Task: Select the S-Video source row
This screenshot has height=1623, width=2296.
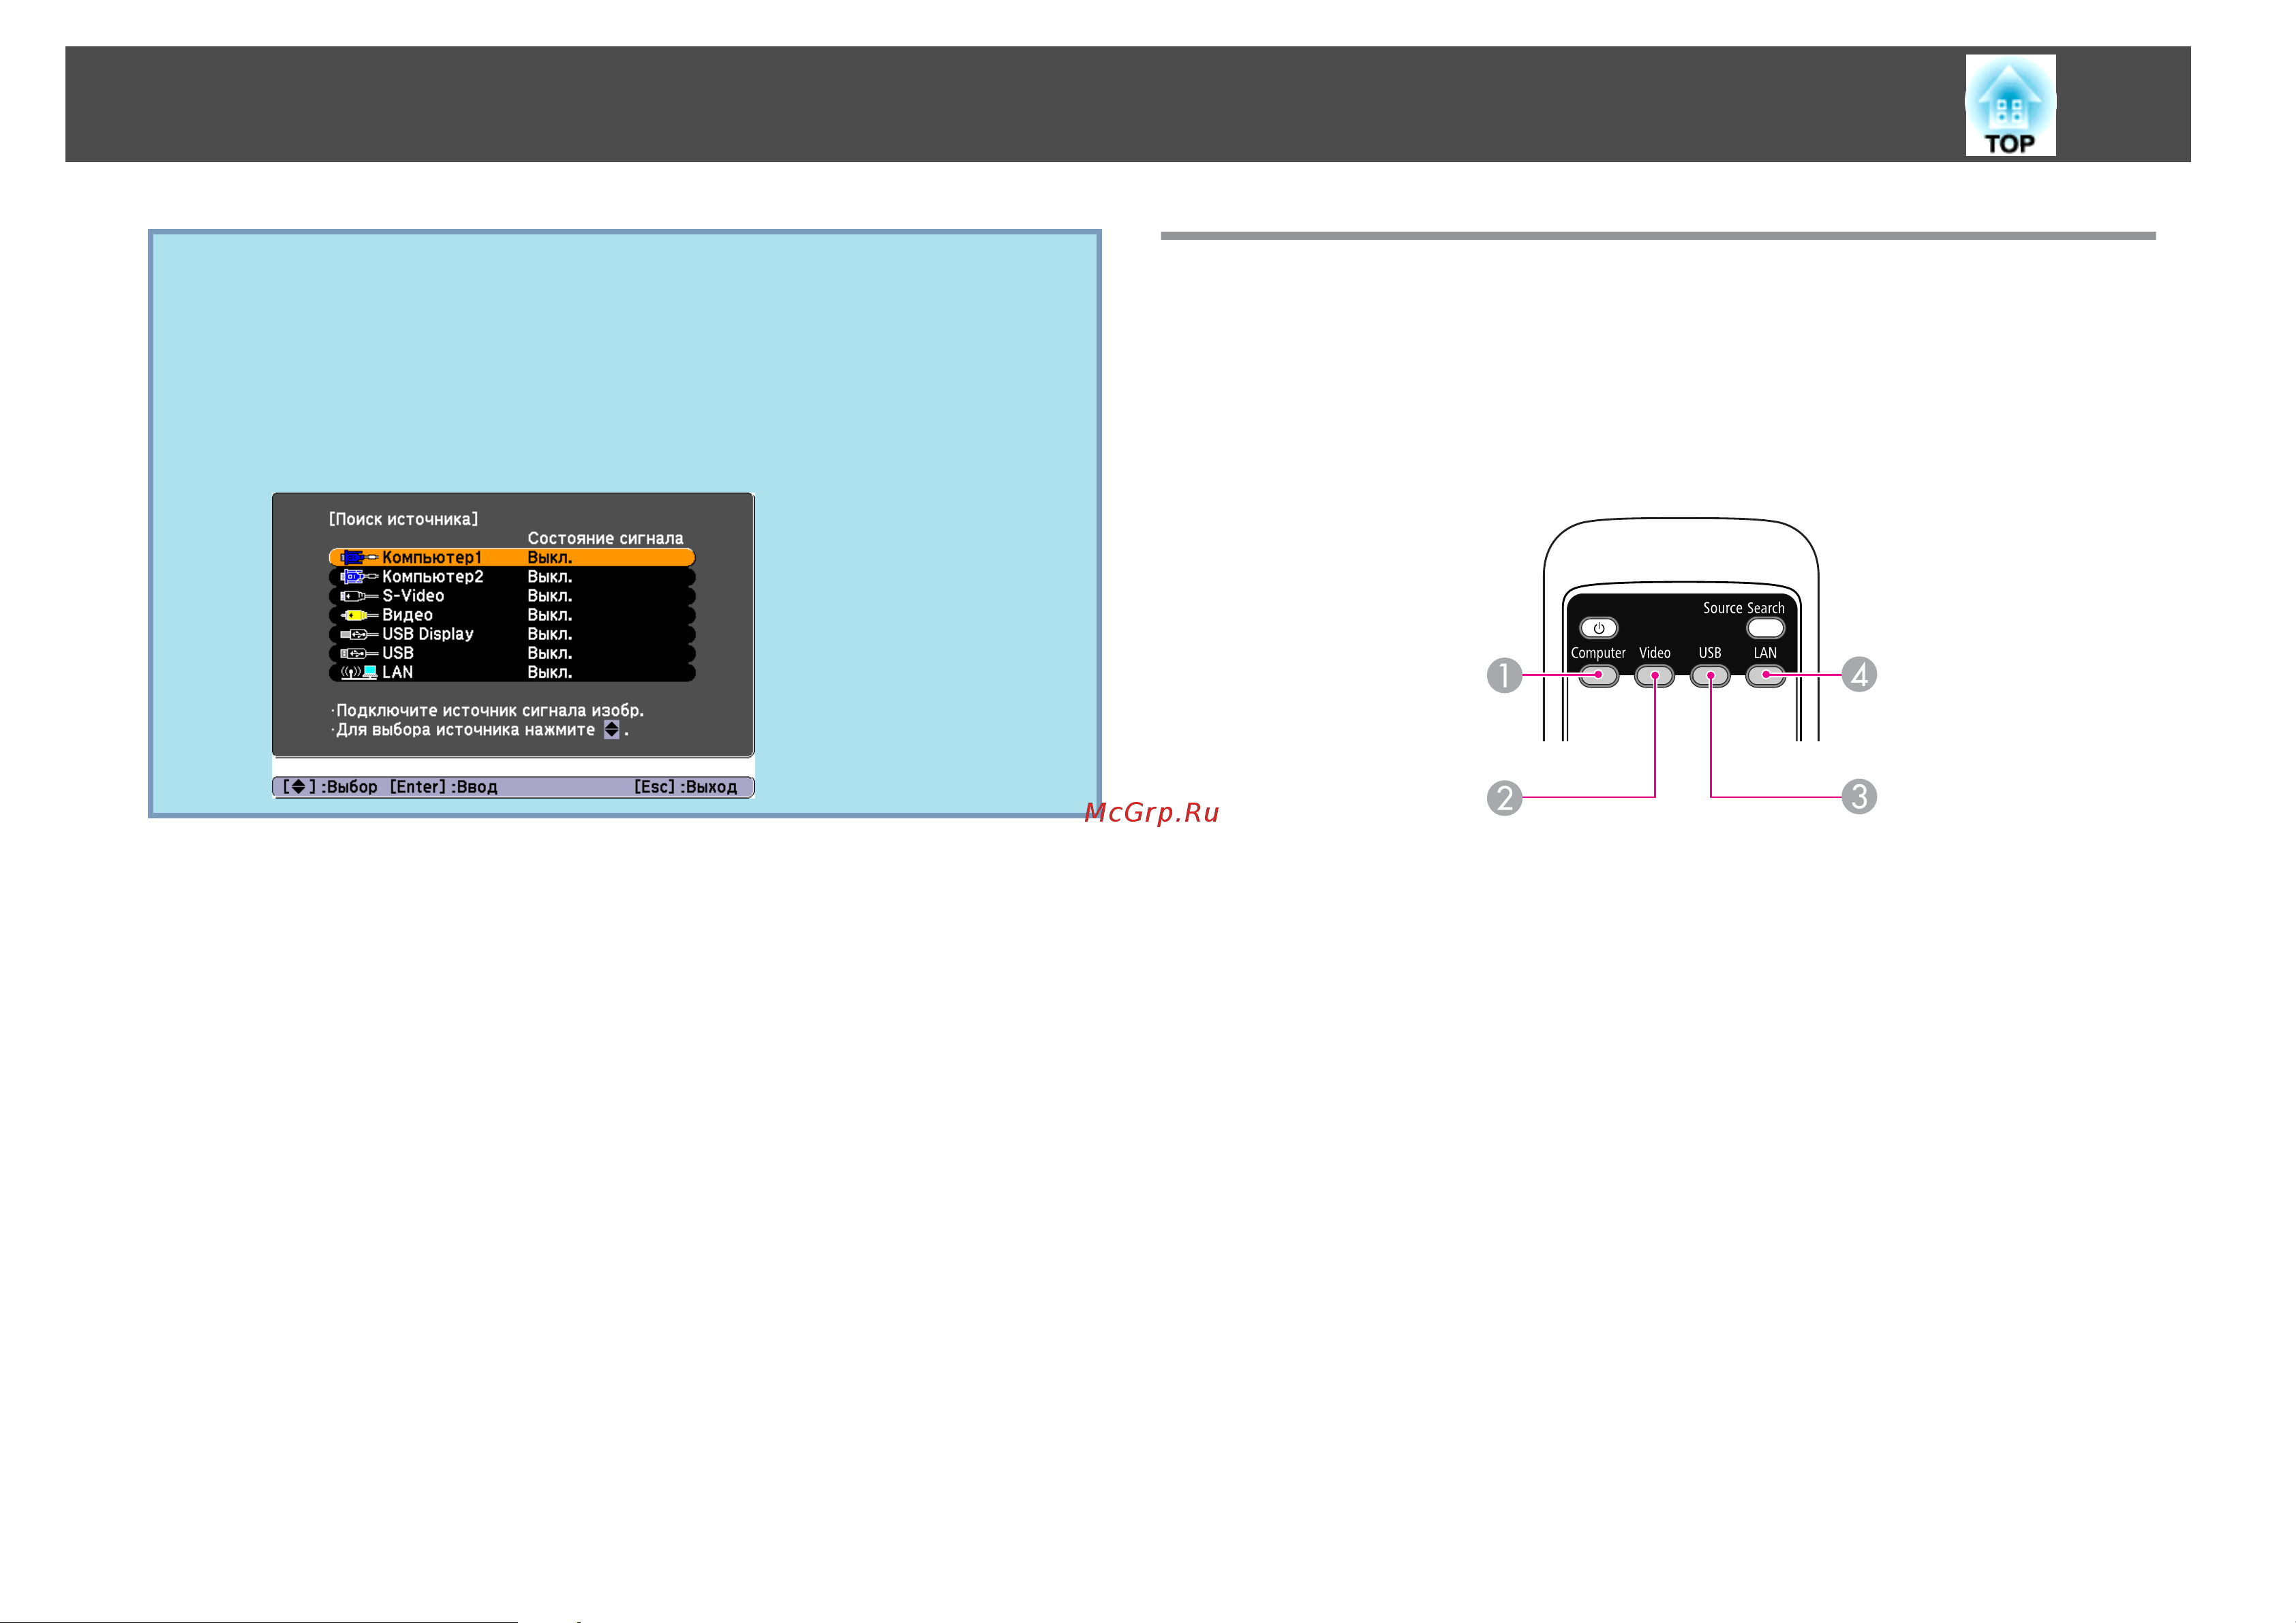Action: (x=511, y=595)
